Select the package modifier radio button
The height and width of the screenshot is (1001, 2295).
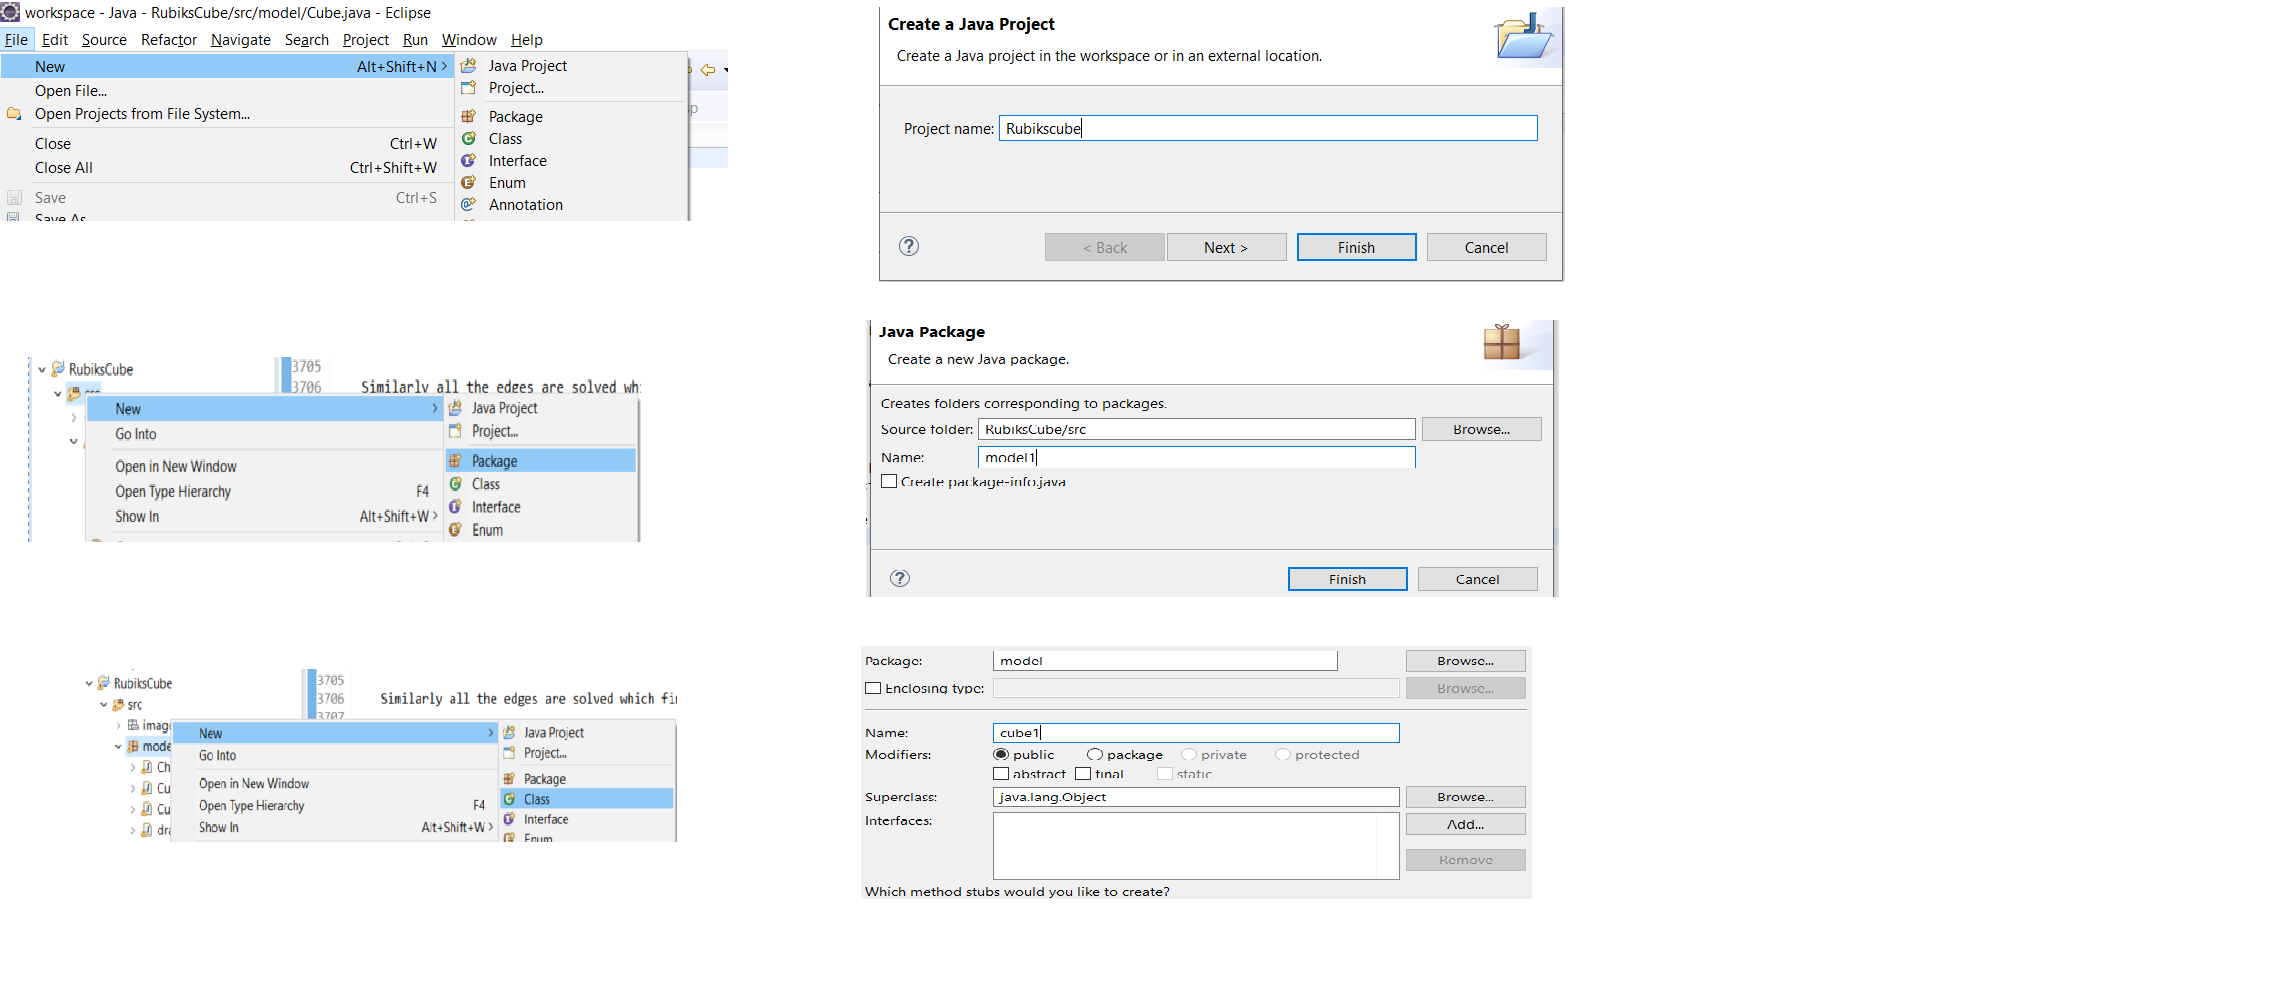coord(1095,755)
